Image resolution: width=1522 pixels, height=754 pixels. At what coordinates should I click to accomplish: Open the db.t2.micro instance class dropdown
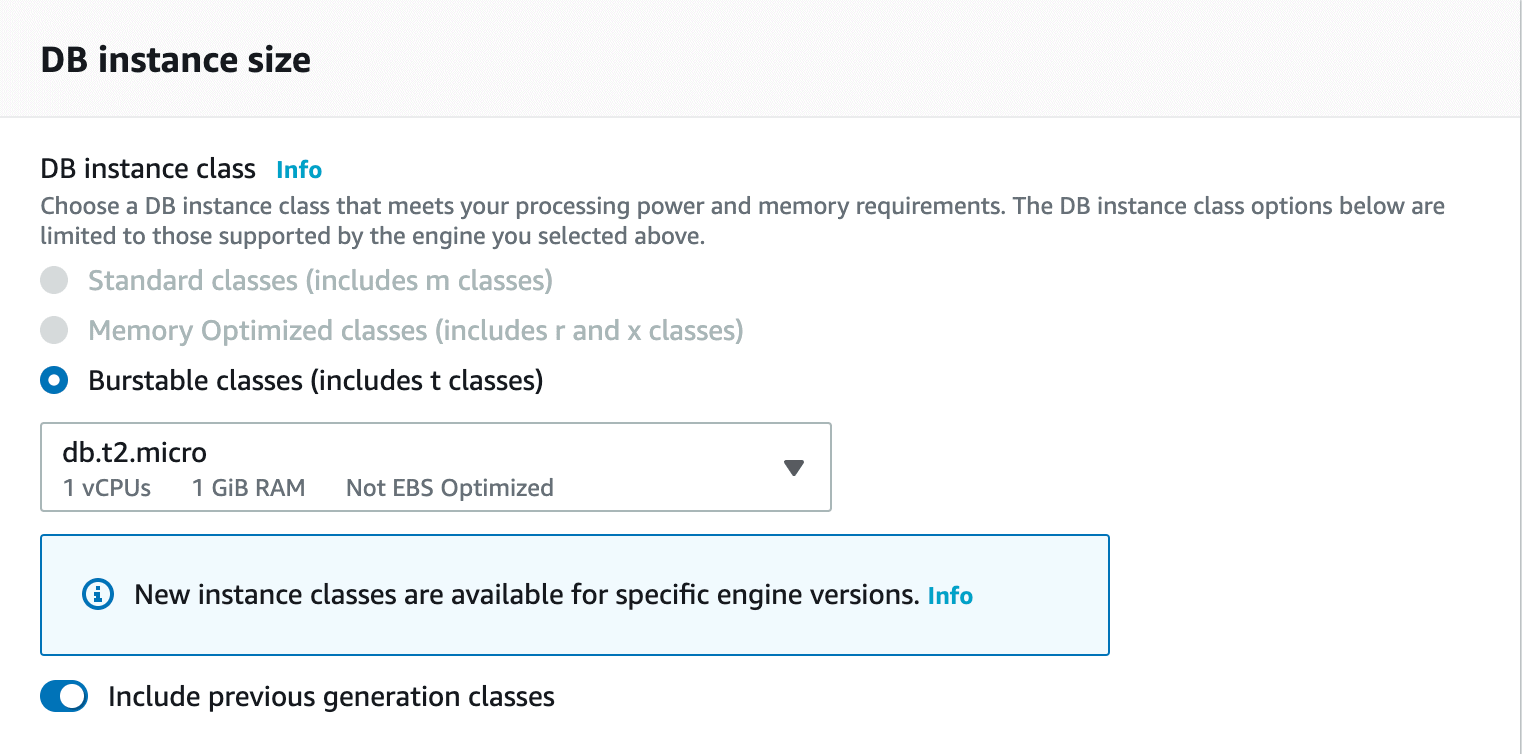coord(435,467)
